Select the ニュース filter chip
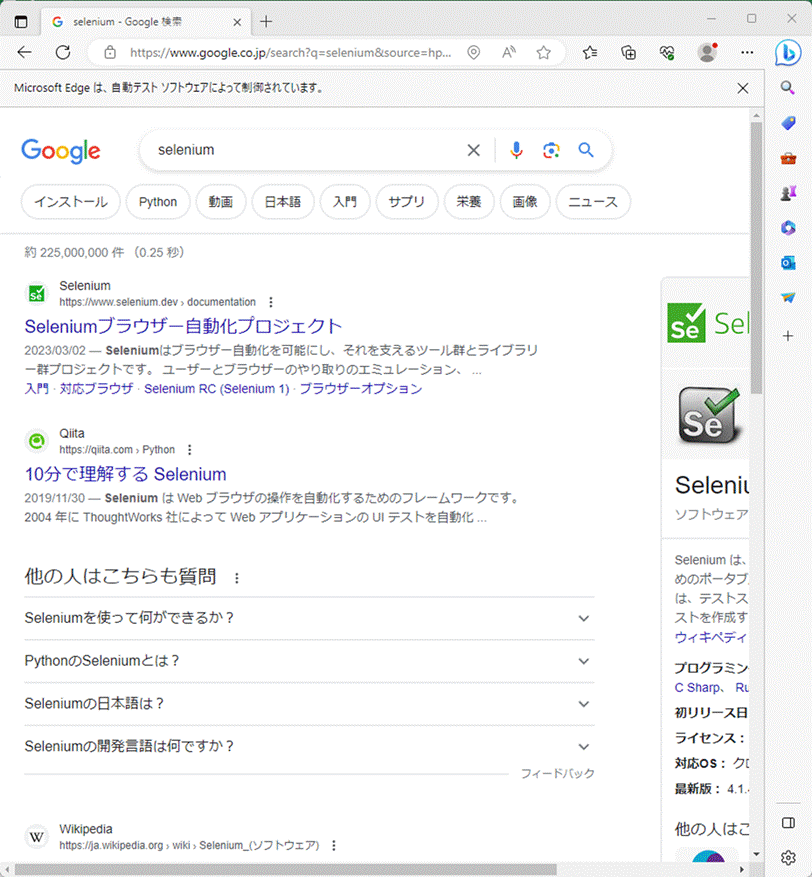Screen dimensions: 812x877 tap(593, 202)
